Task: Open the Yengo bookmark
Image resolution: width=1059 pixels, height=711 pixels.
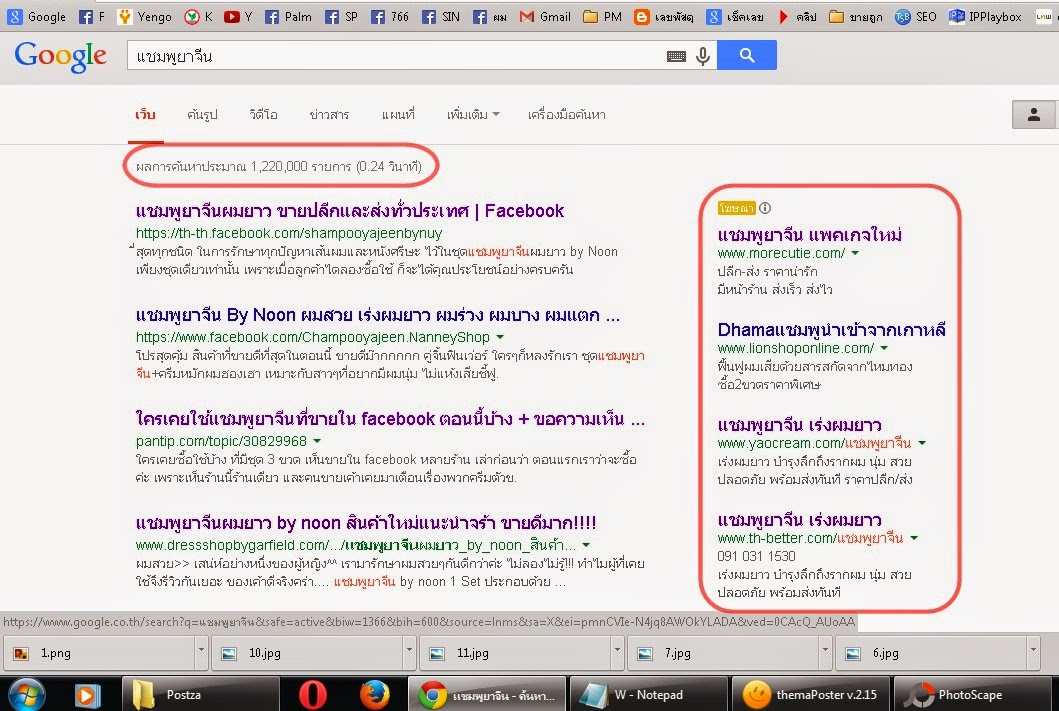Action: (x=145, y=17)
